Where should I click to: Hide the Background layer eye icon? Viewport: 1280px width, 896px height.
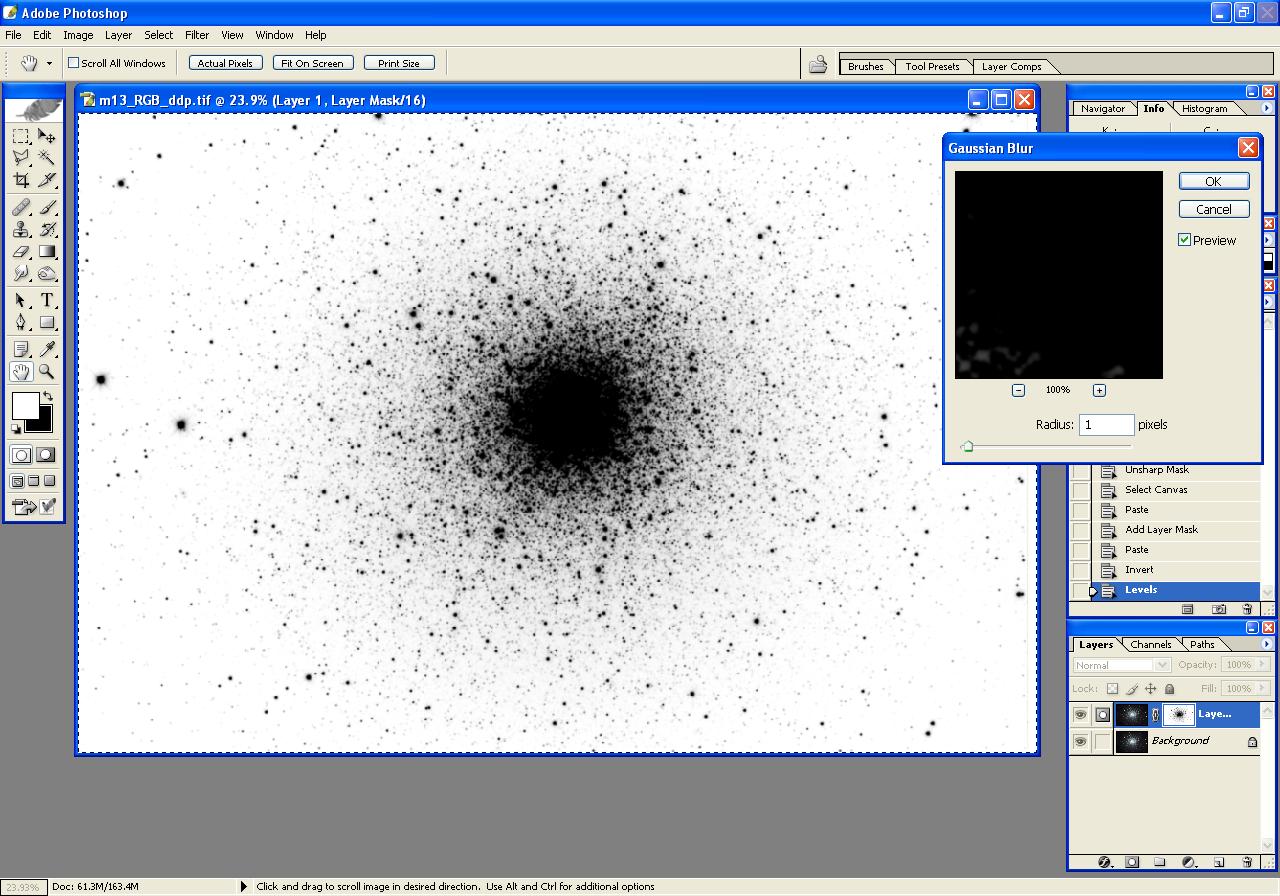(1080, 742)
